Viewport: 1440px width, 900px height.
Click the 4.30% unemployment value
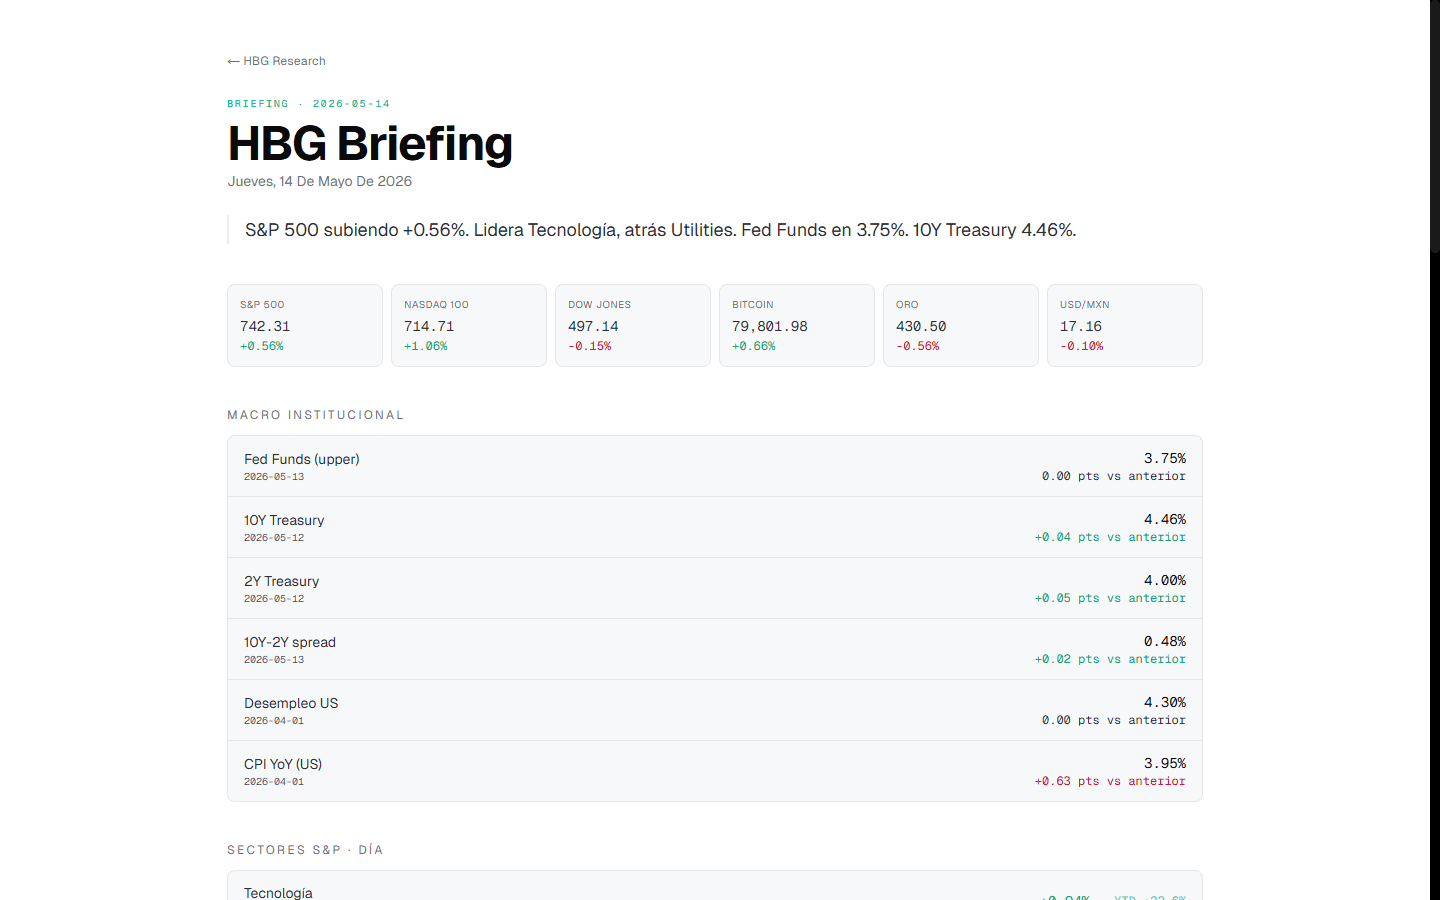pos(1165,702)
